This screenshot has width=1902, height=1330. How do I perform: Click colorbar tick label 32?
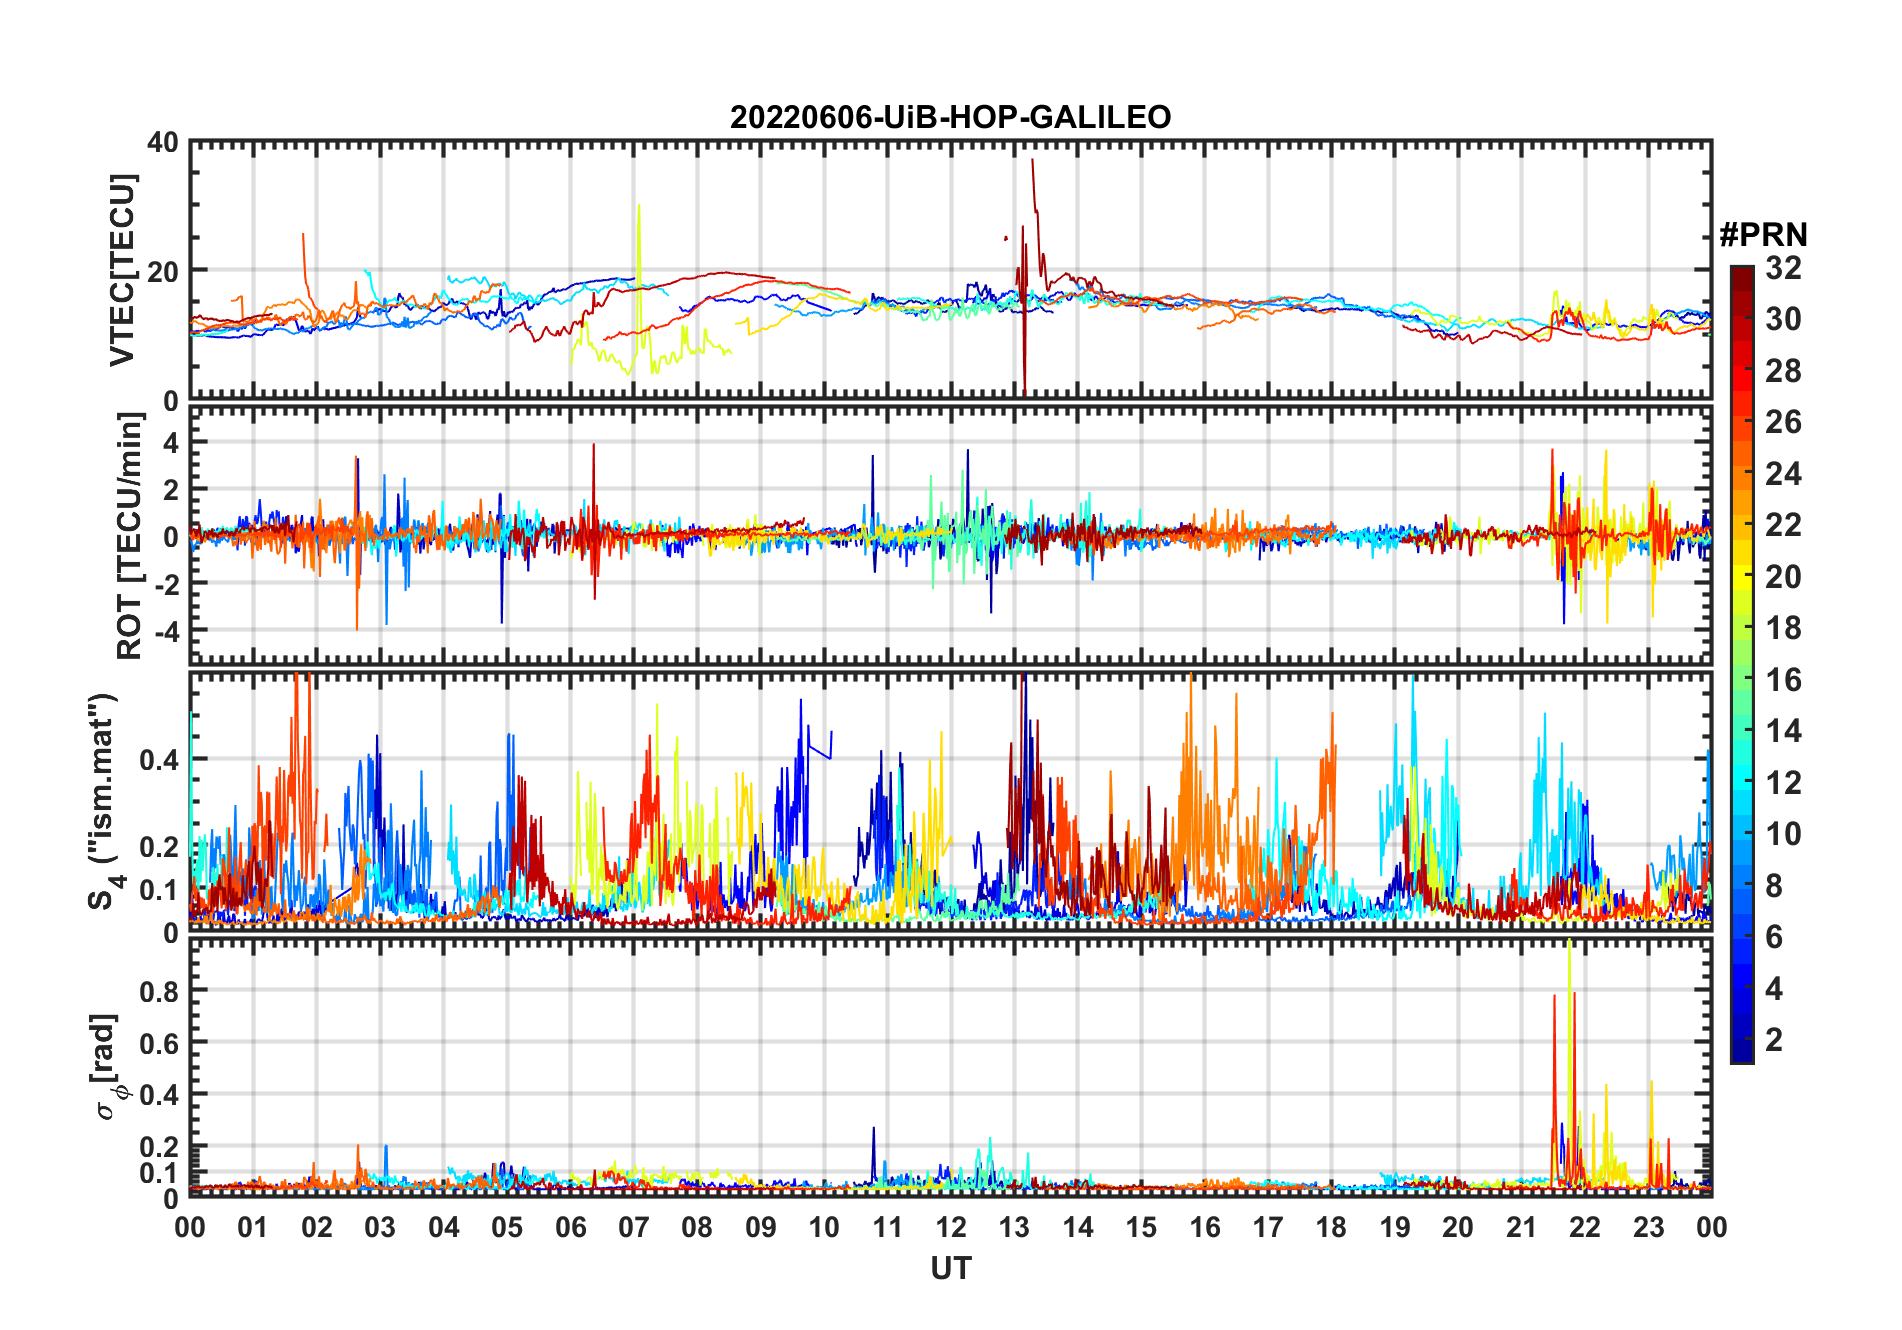(x=1783, y=268)
